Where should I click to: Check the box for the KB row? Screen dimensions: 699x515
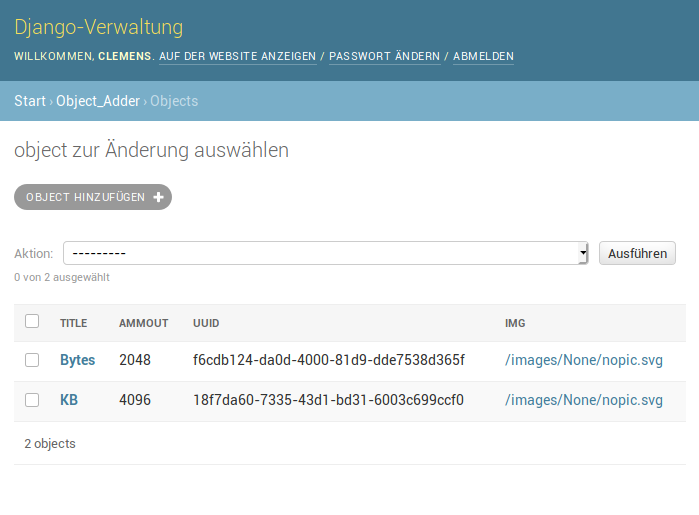(x=32, y=400)
